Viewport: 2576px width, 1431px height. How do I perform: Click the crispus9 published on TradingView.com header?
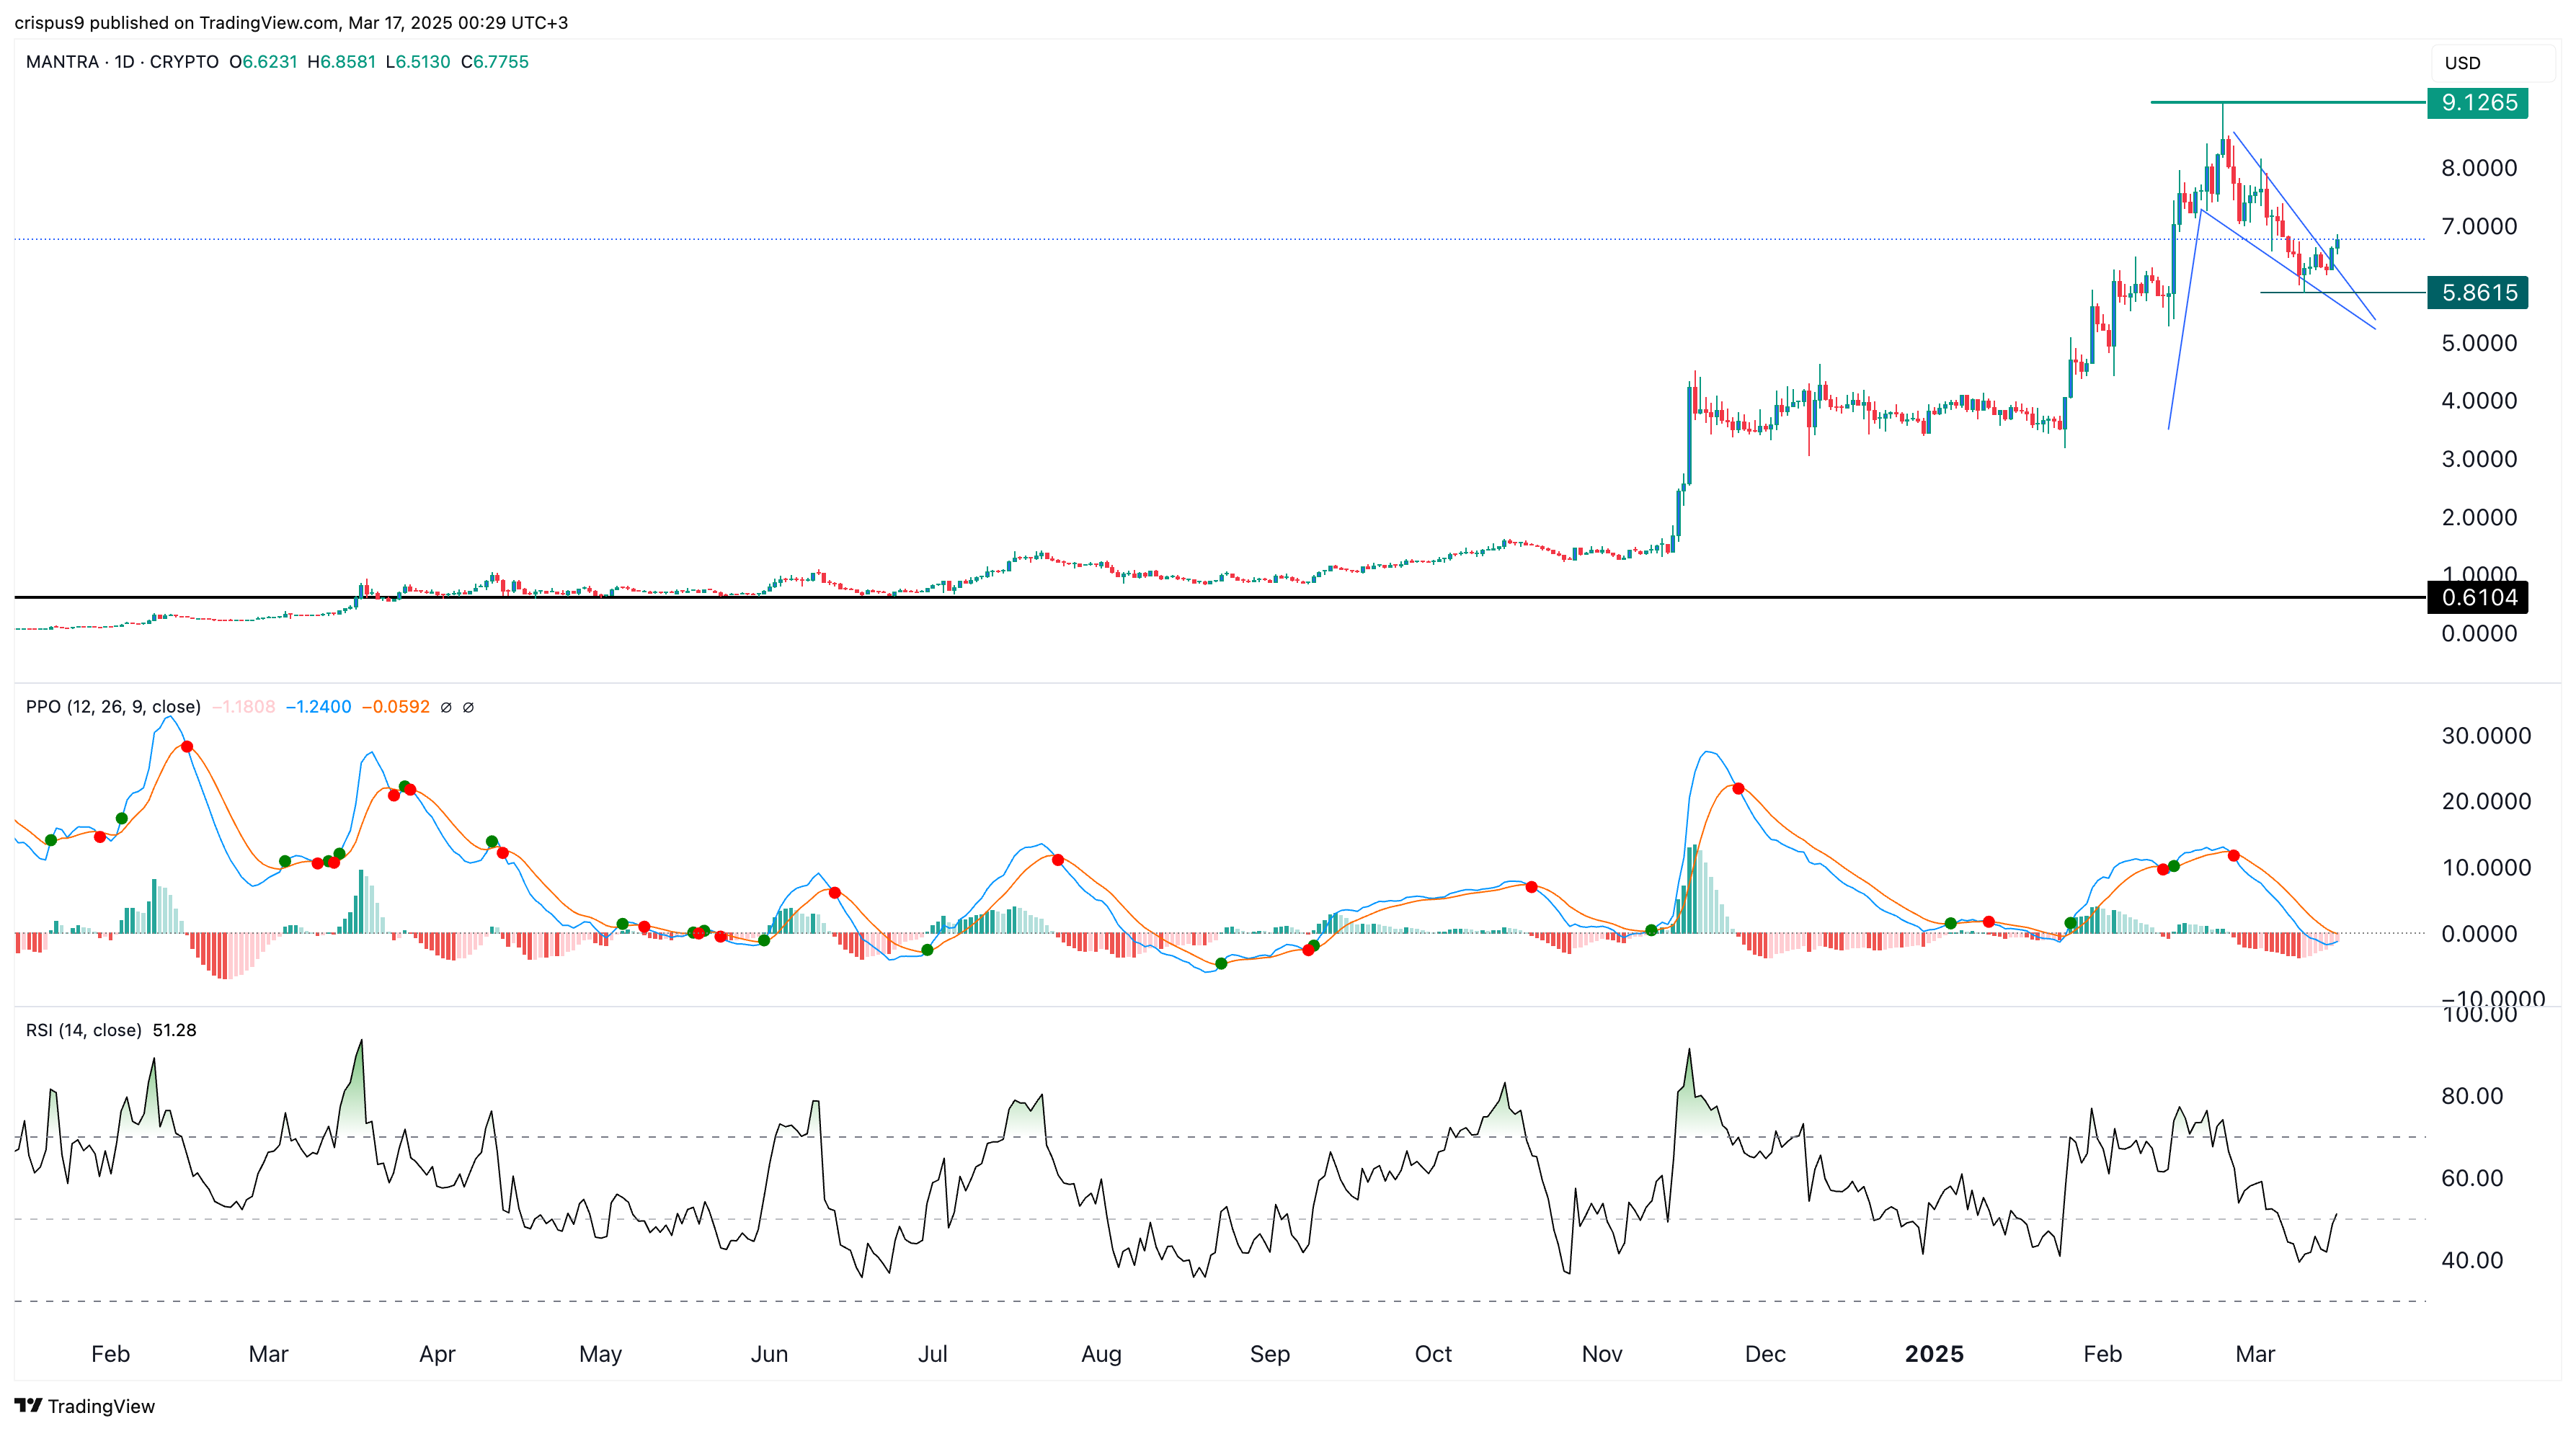click(291, 22)
